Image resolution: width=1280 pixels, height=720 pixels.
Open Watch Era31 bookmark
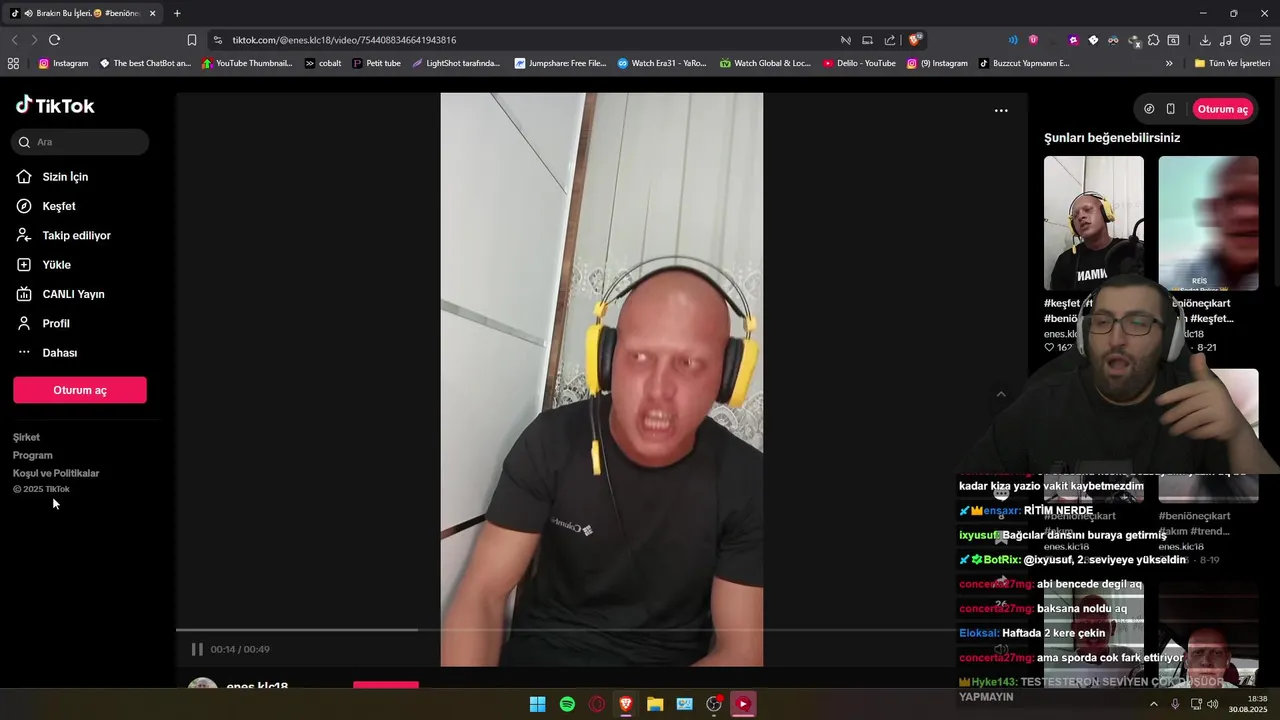pyautogui.click(x=662, y=63)
